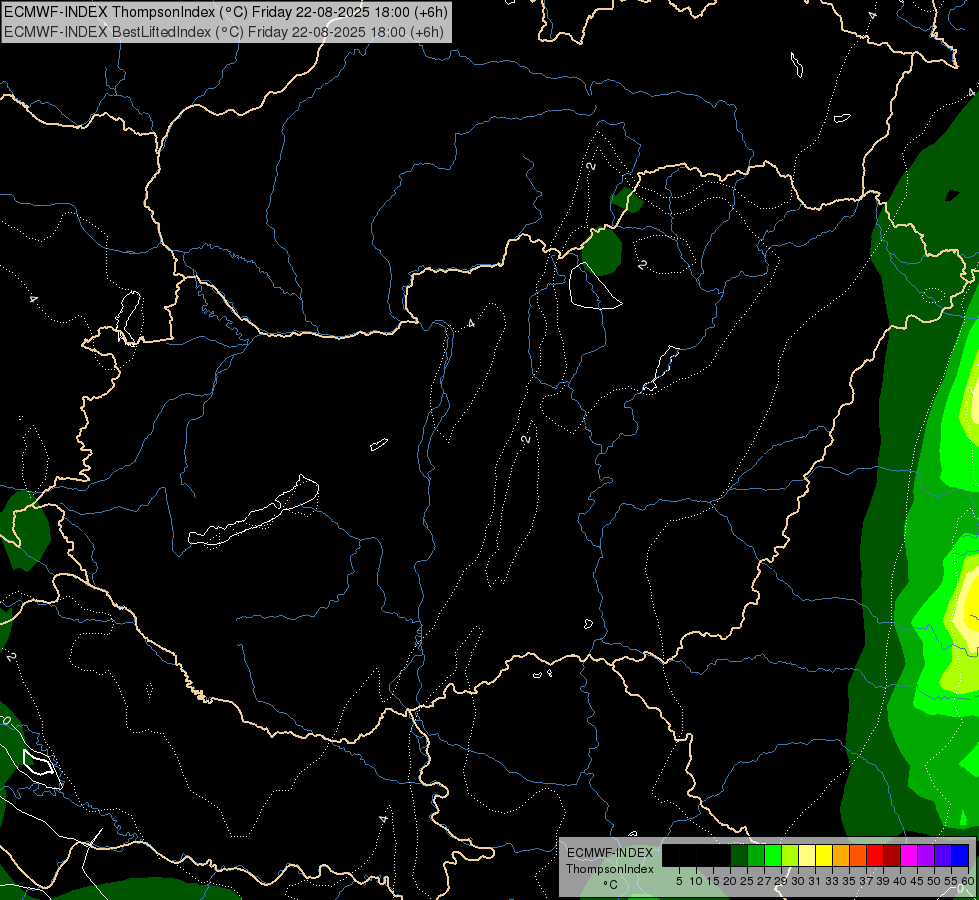The image size is (979, 900).
Task: Click legend tick label '39'
Action: pos(883,881)
